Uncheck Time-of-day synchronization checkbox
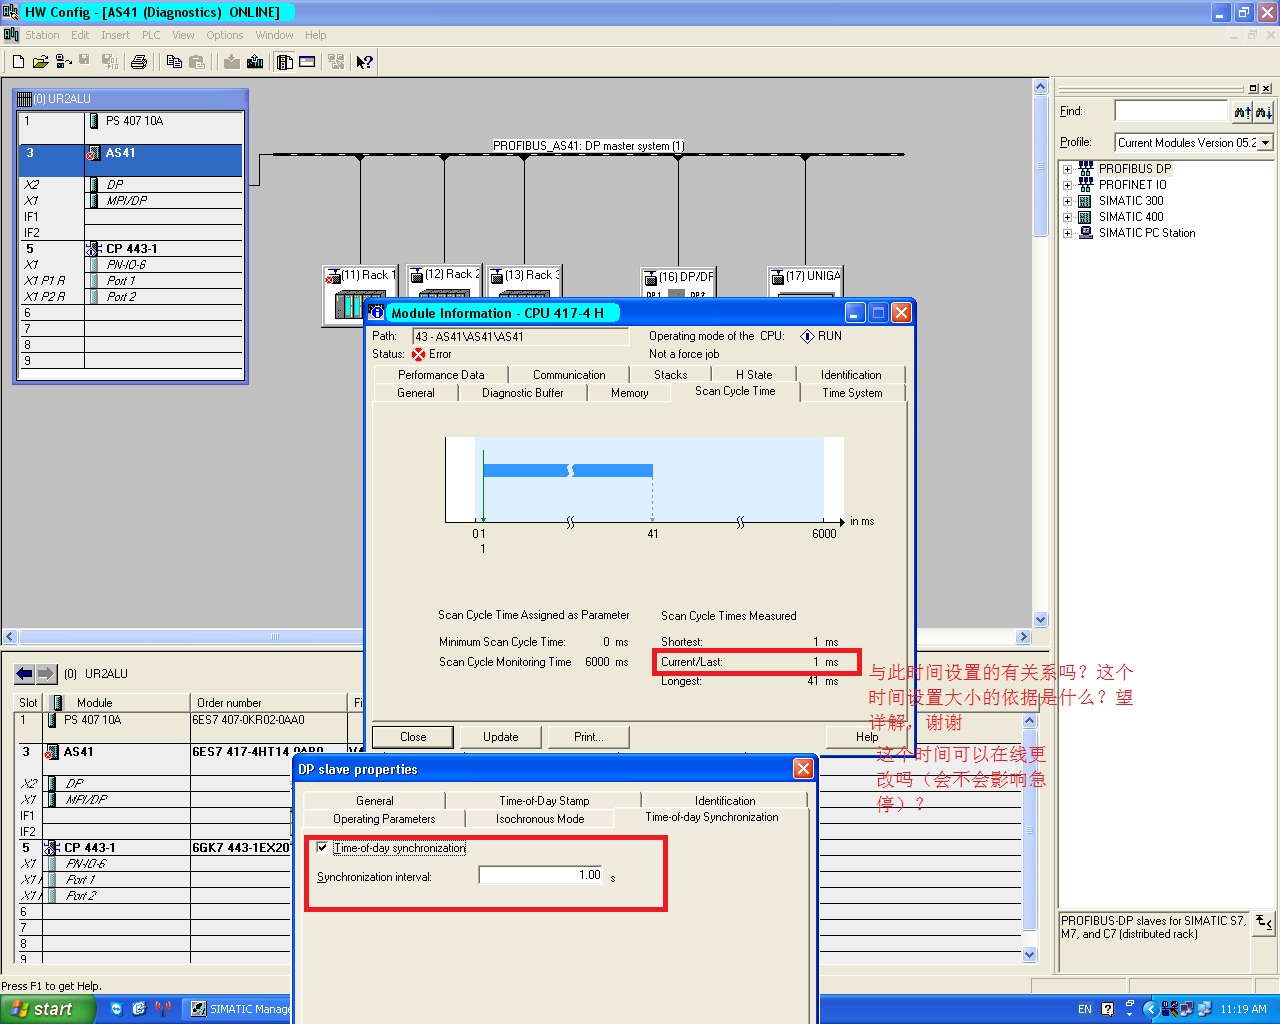Image resolution: width=1280 pixels, height=1024 pixels. coord(322,847)
